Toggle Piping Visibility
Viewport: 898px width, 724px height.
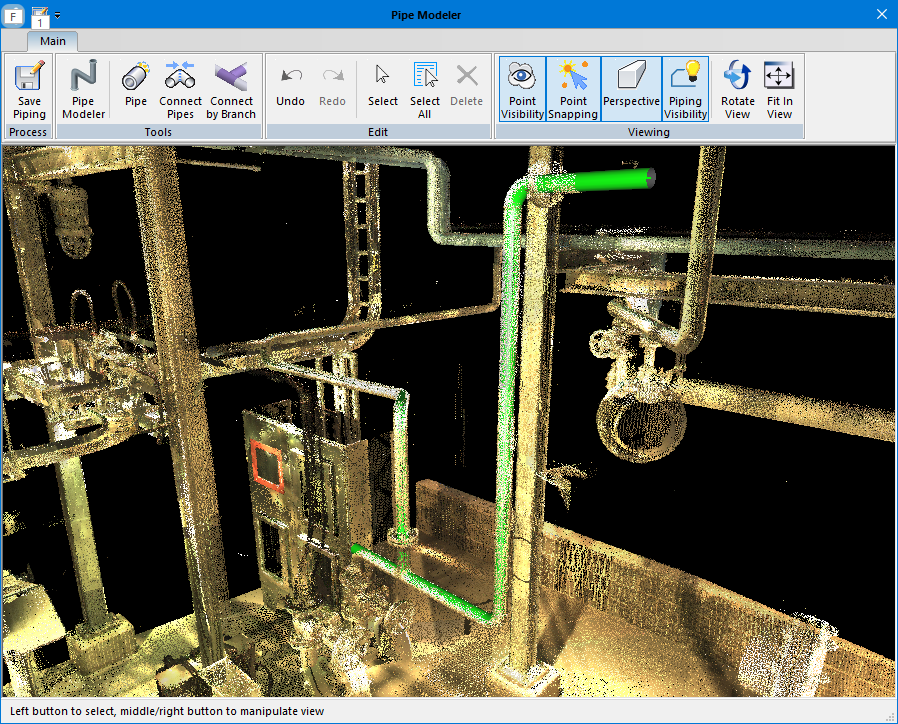pos(685,89)
